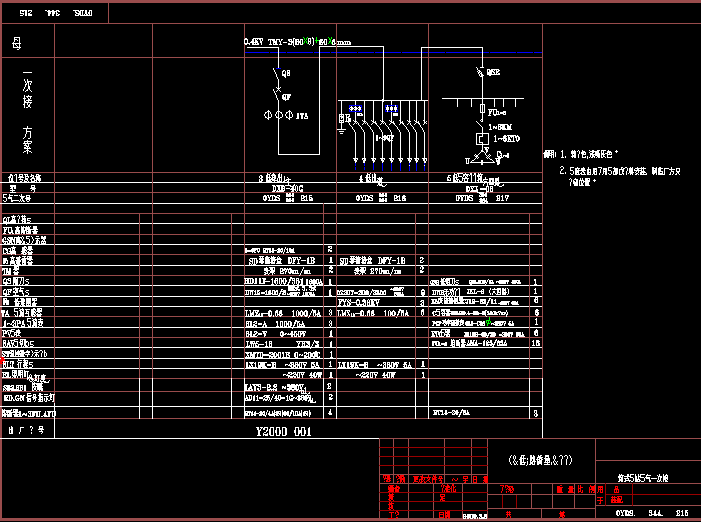Screen dimensions: 701x522
Task: Select the "LW5-16 YH3/3" switch entry
Action: click(x=282, y=344)
